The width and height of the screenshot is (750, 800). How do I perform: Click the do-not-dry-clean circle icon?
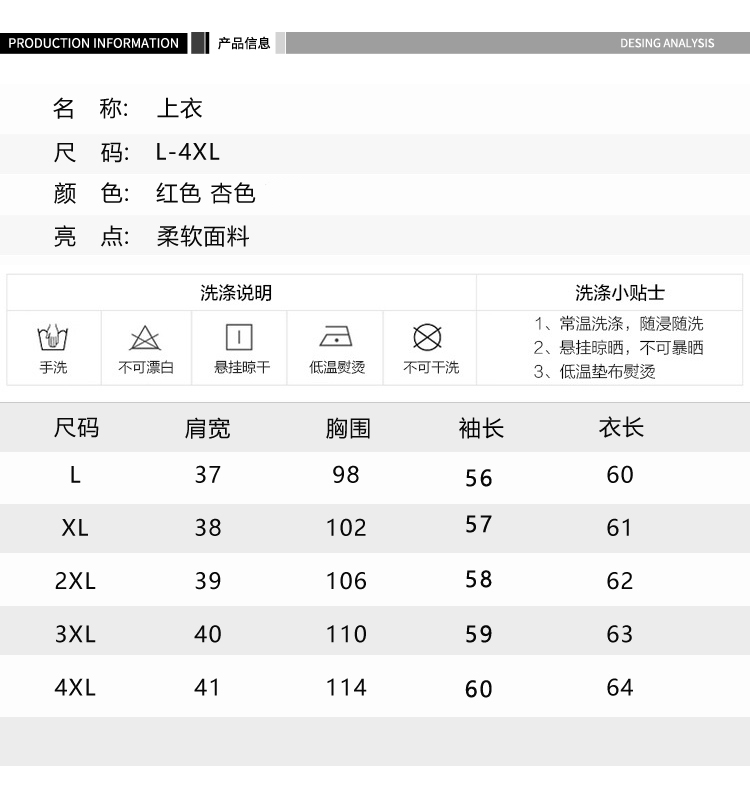tap(427, 337)
